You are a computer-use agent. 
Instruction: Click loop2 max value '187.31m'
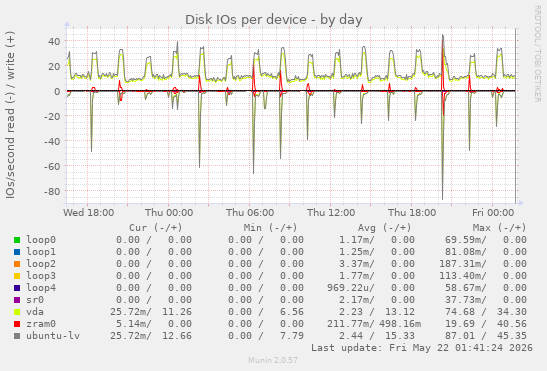[x=462, y=264]
